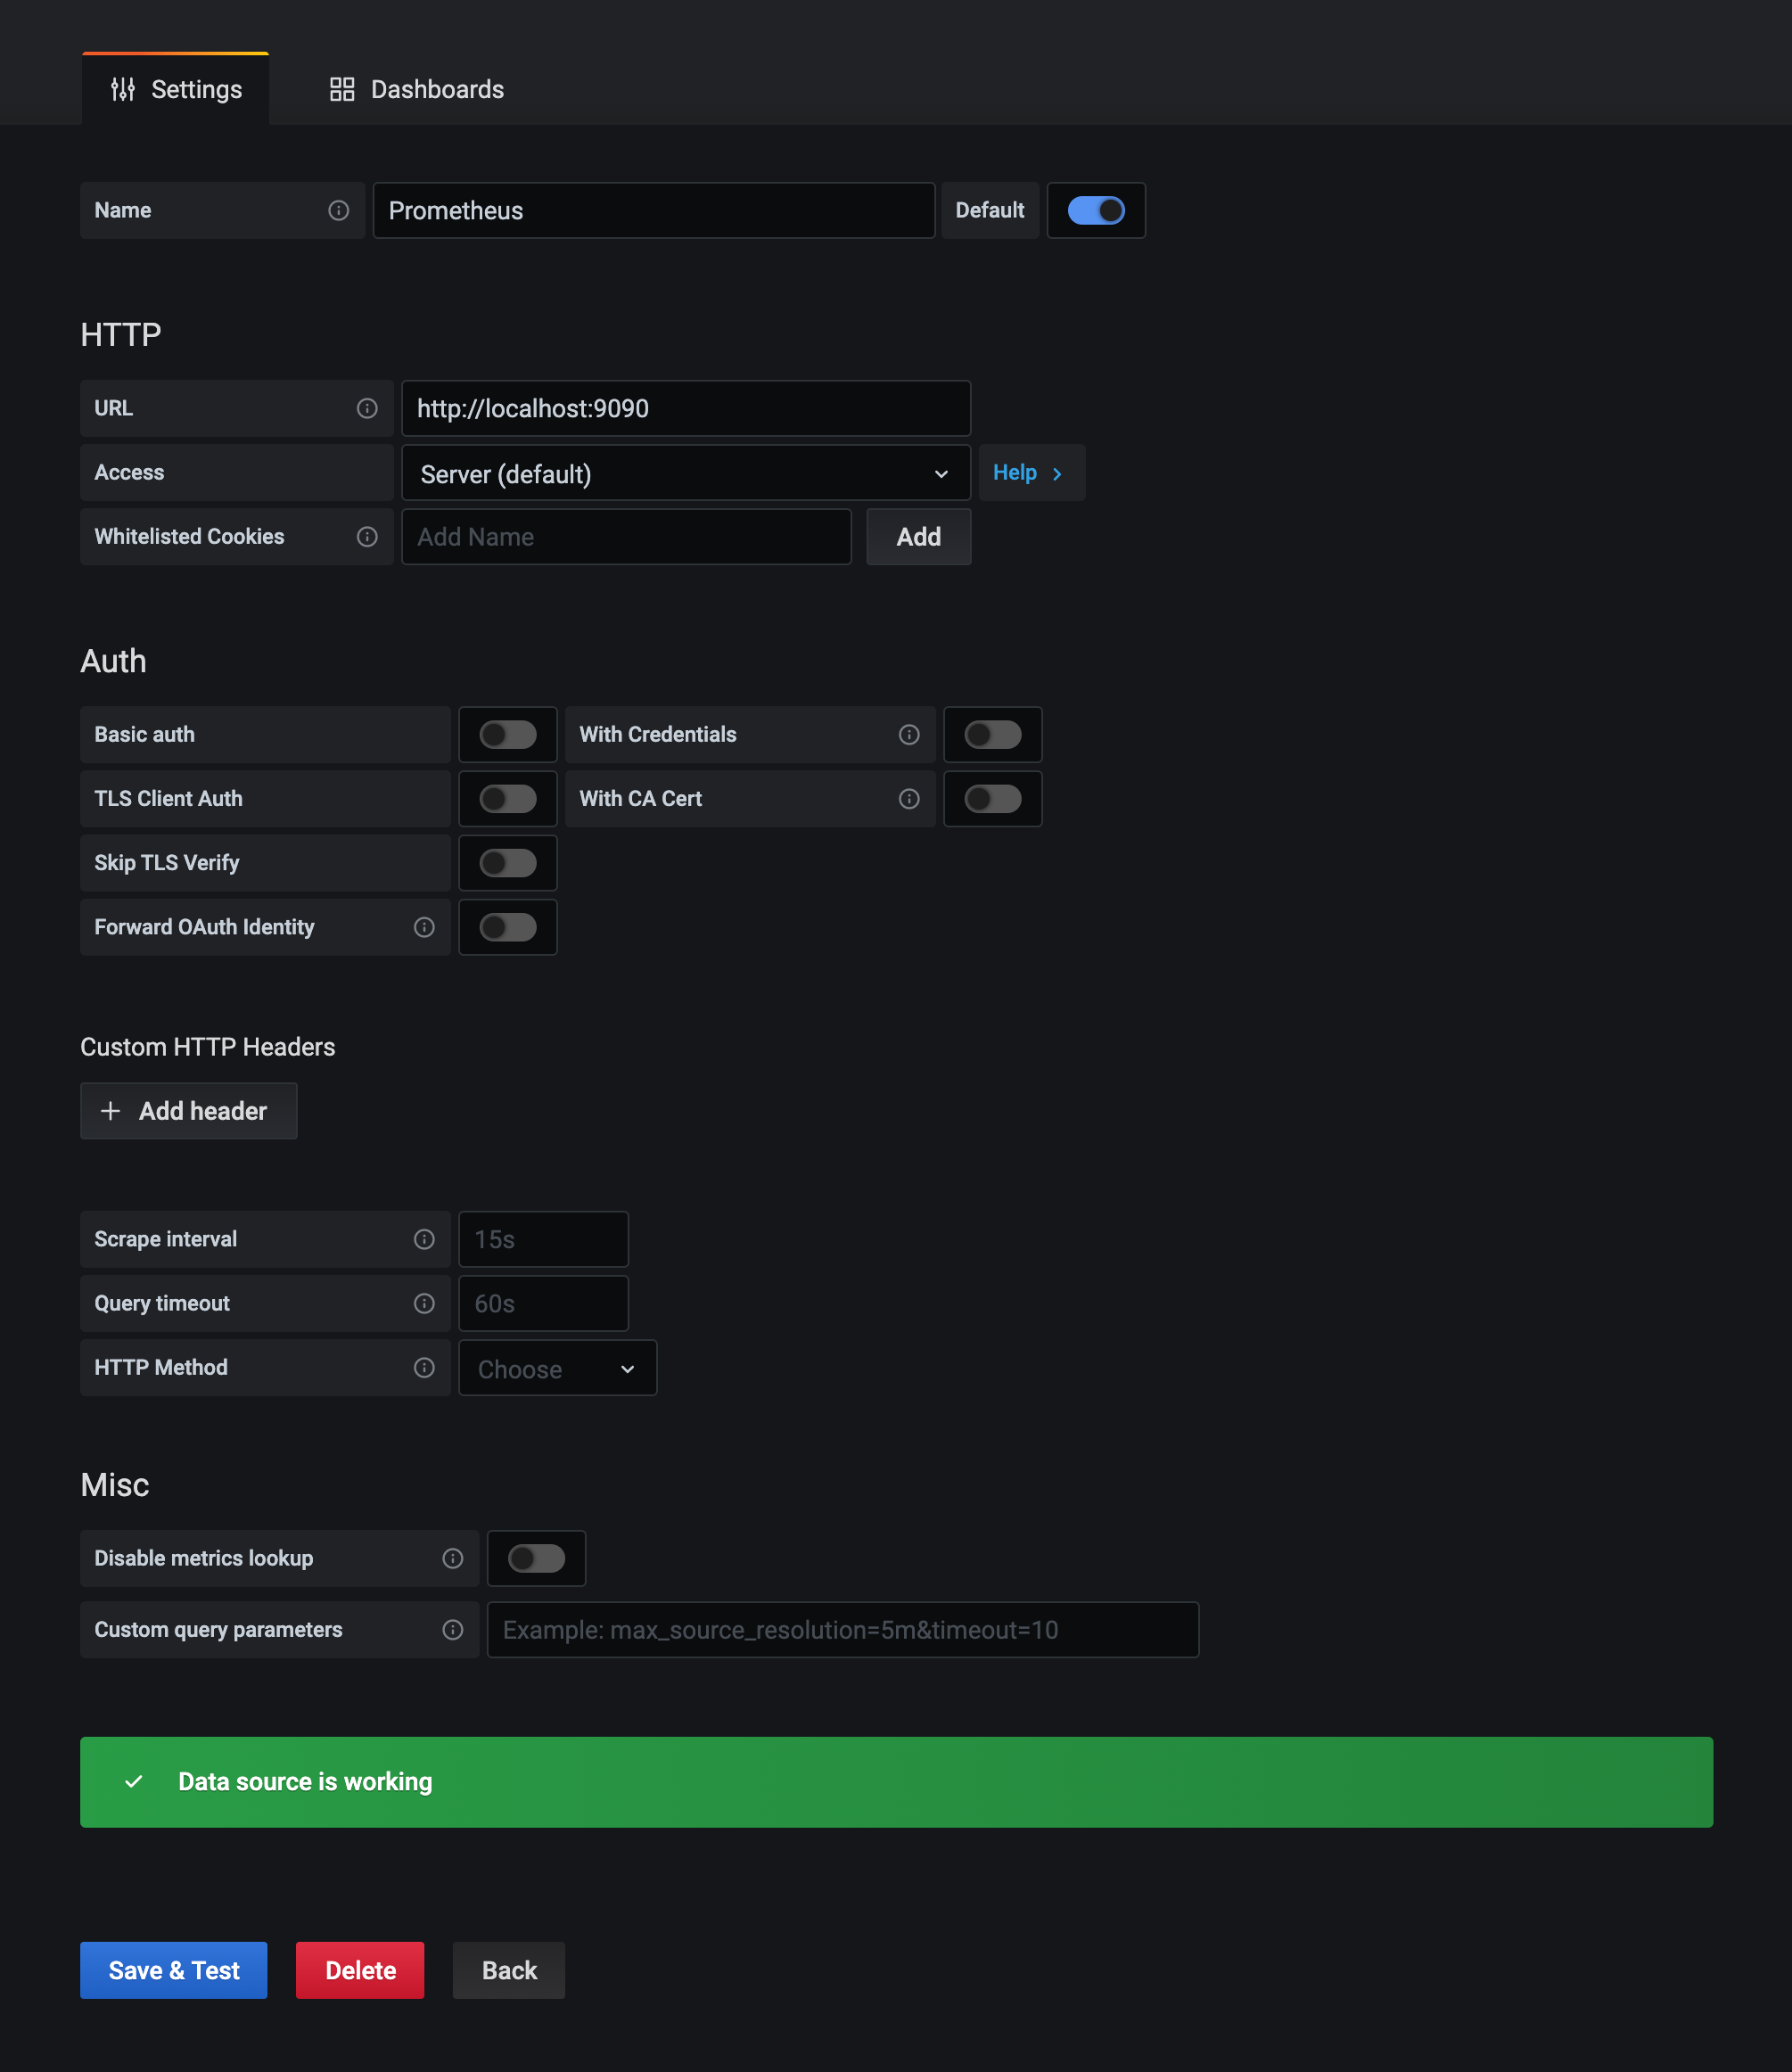
Task: Switch to the Dashboards tab
Action: click(417, 89)
